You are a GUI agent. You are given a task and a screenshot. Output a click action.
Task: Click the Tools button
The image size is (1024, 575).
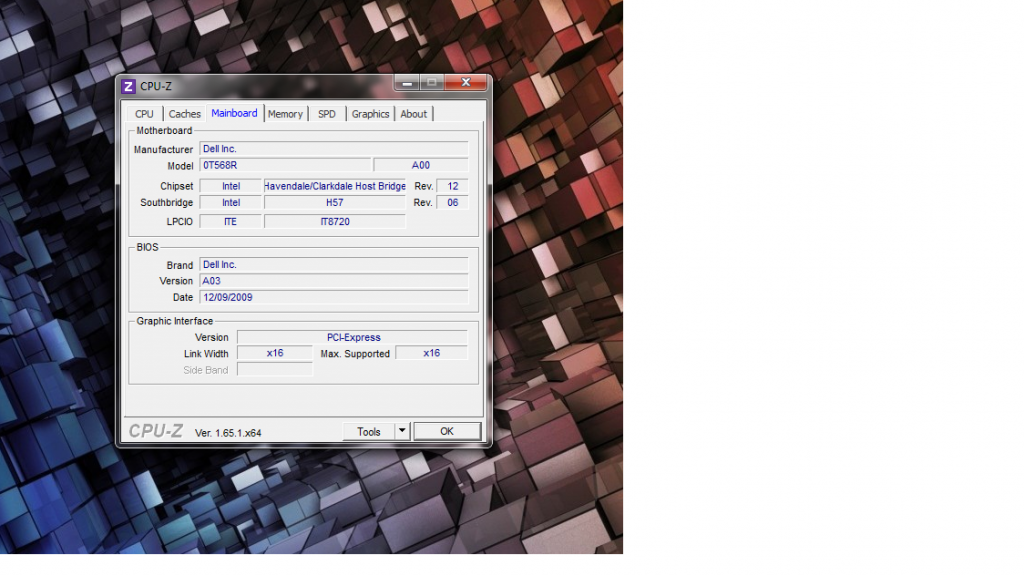[368, 432]
